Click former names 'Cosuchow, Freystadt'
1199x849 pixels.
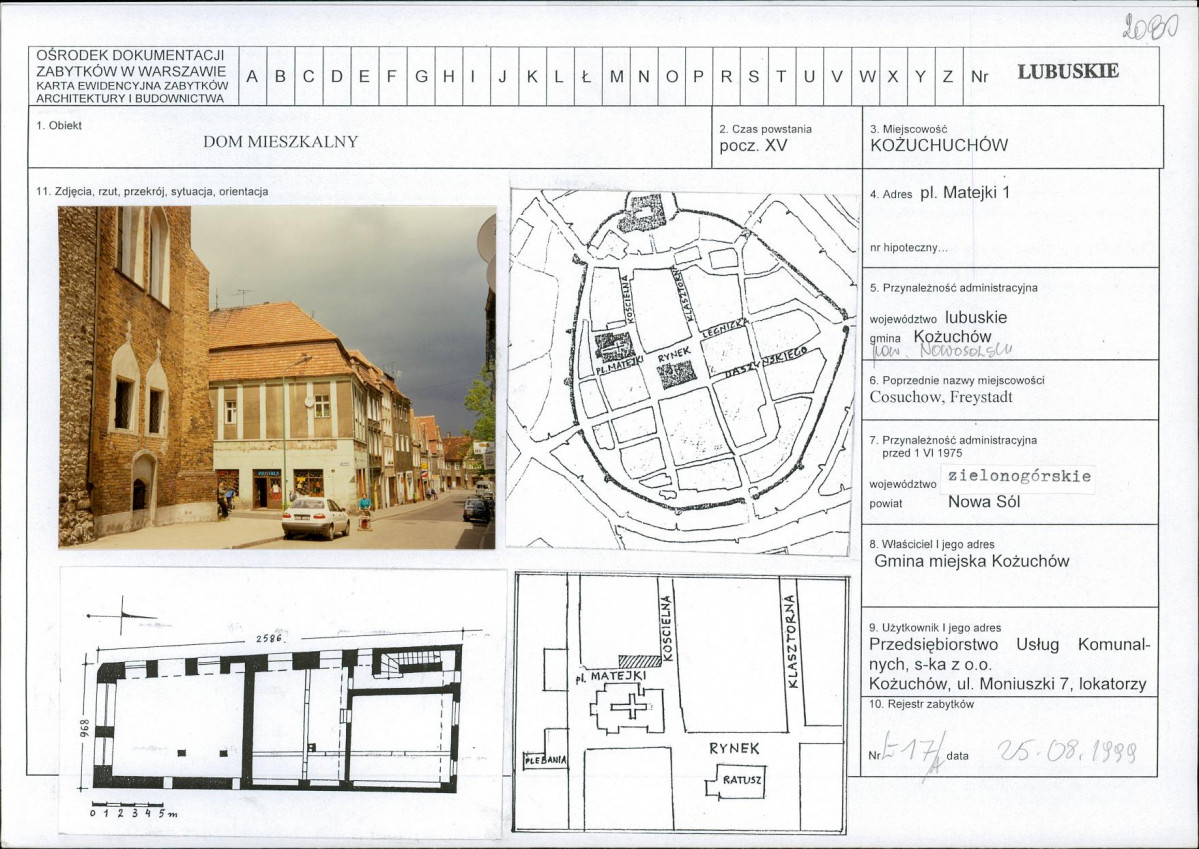[x=941, y=397]
